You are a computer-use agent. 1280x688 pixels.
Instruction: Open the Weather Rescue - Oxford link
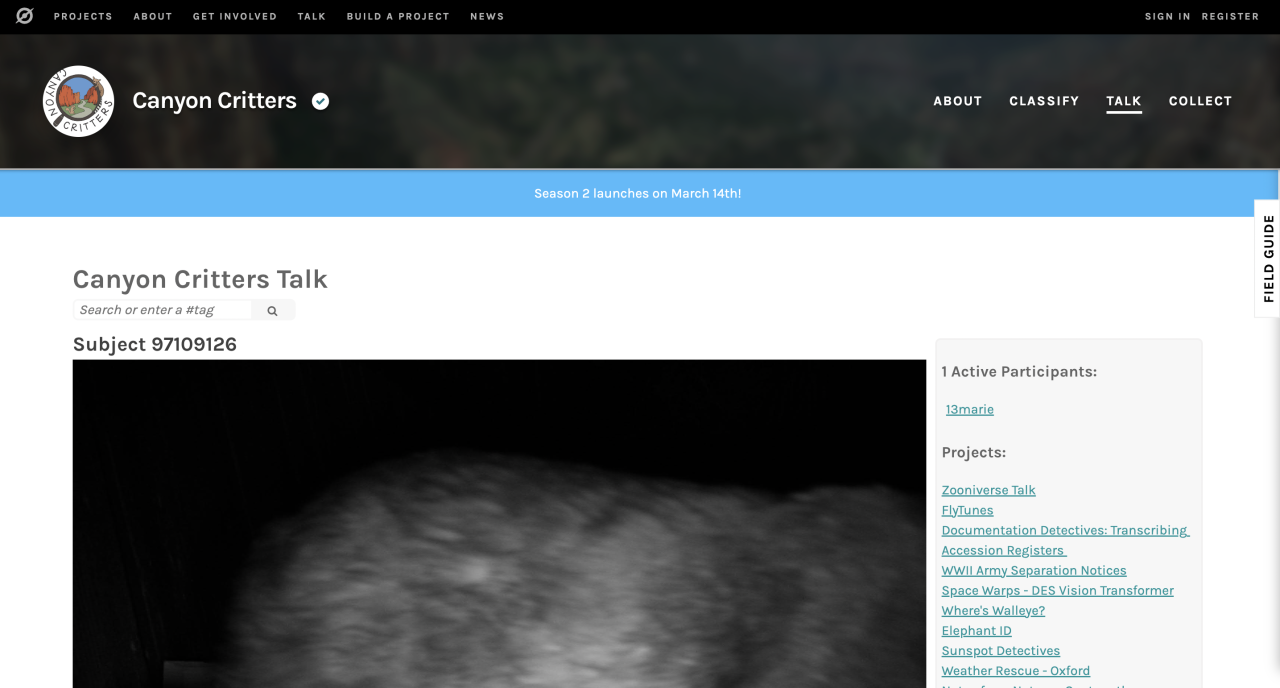coord(1016,671)
